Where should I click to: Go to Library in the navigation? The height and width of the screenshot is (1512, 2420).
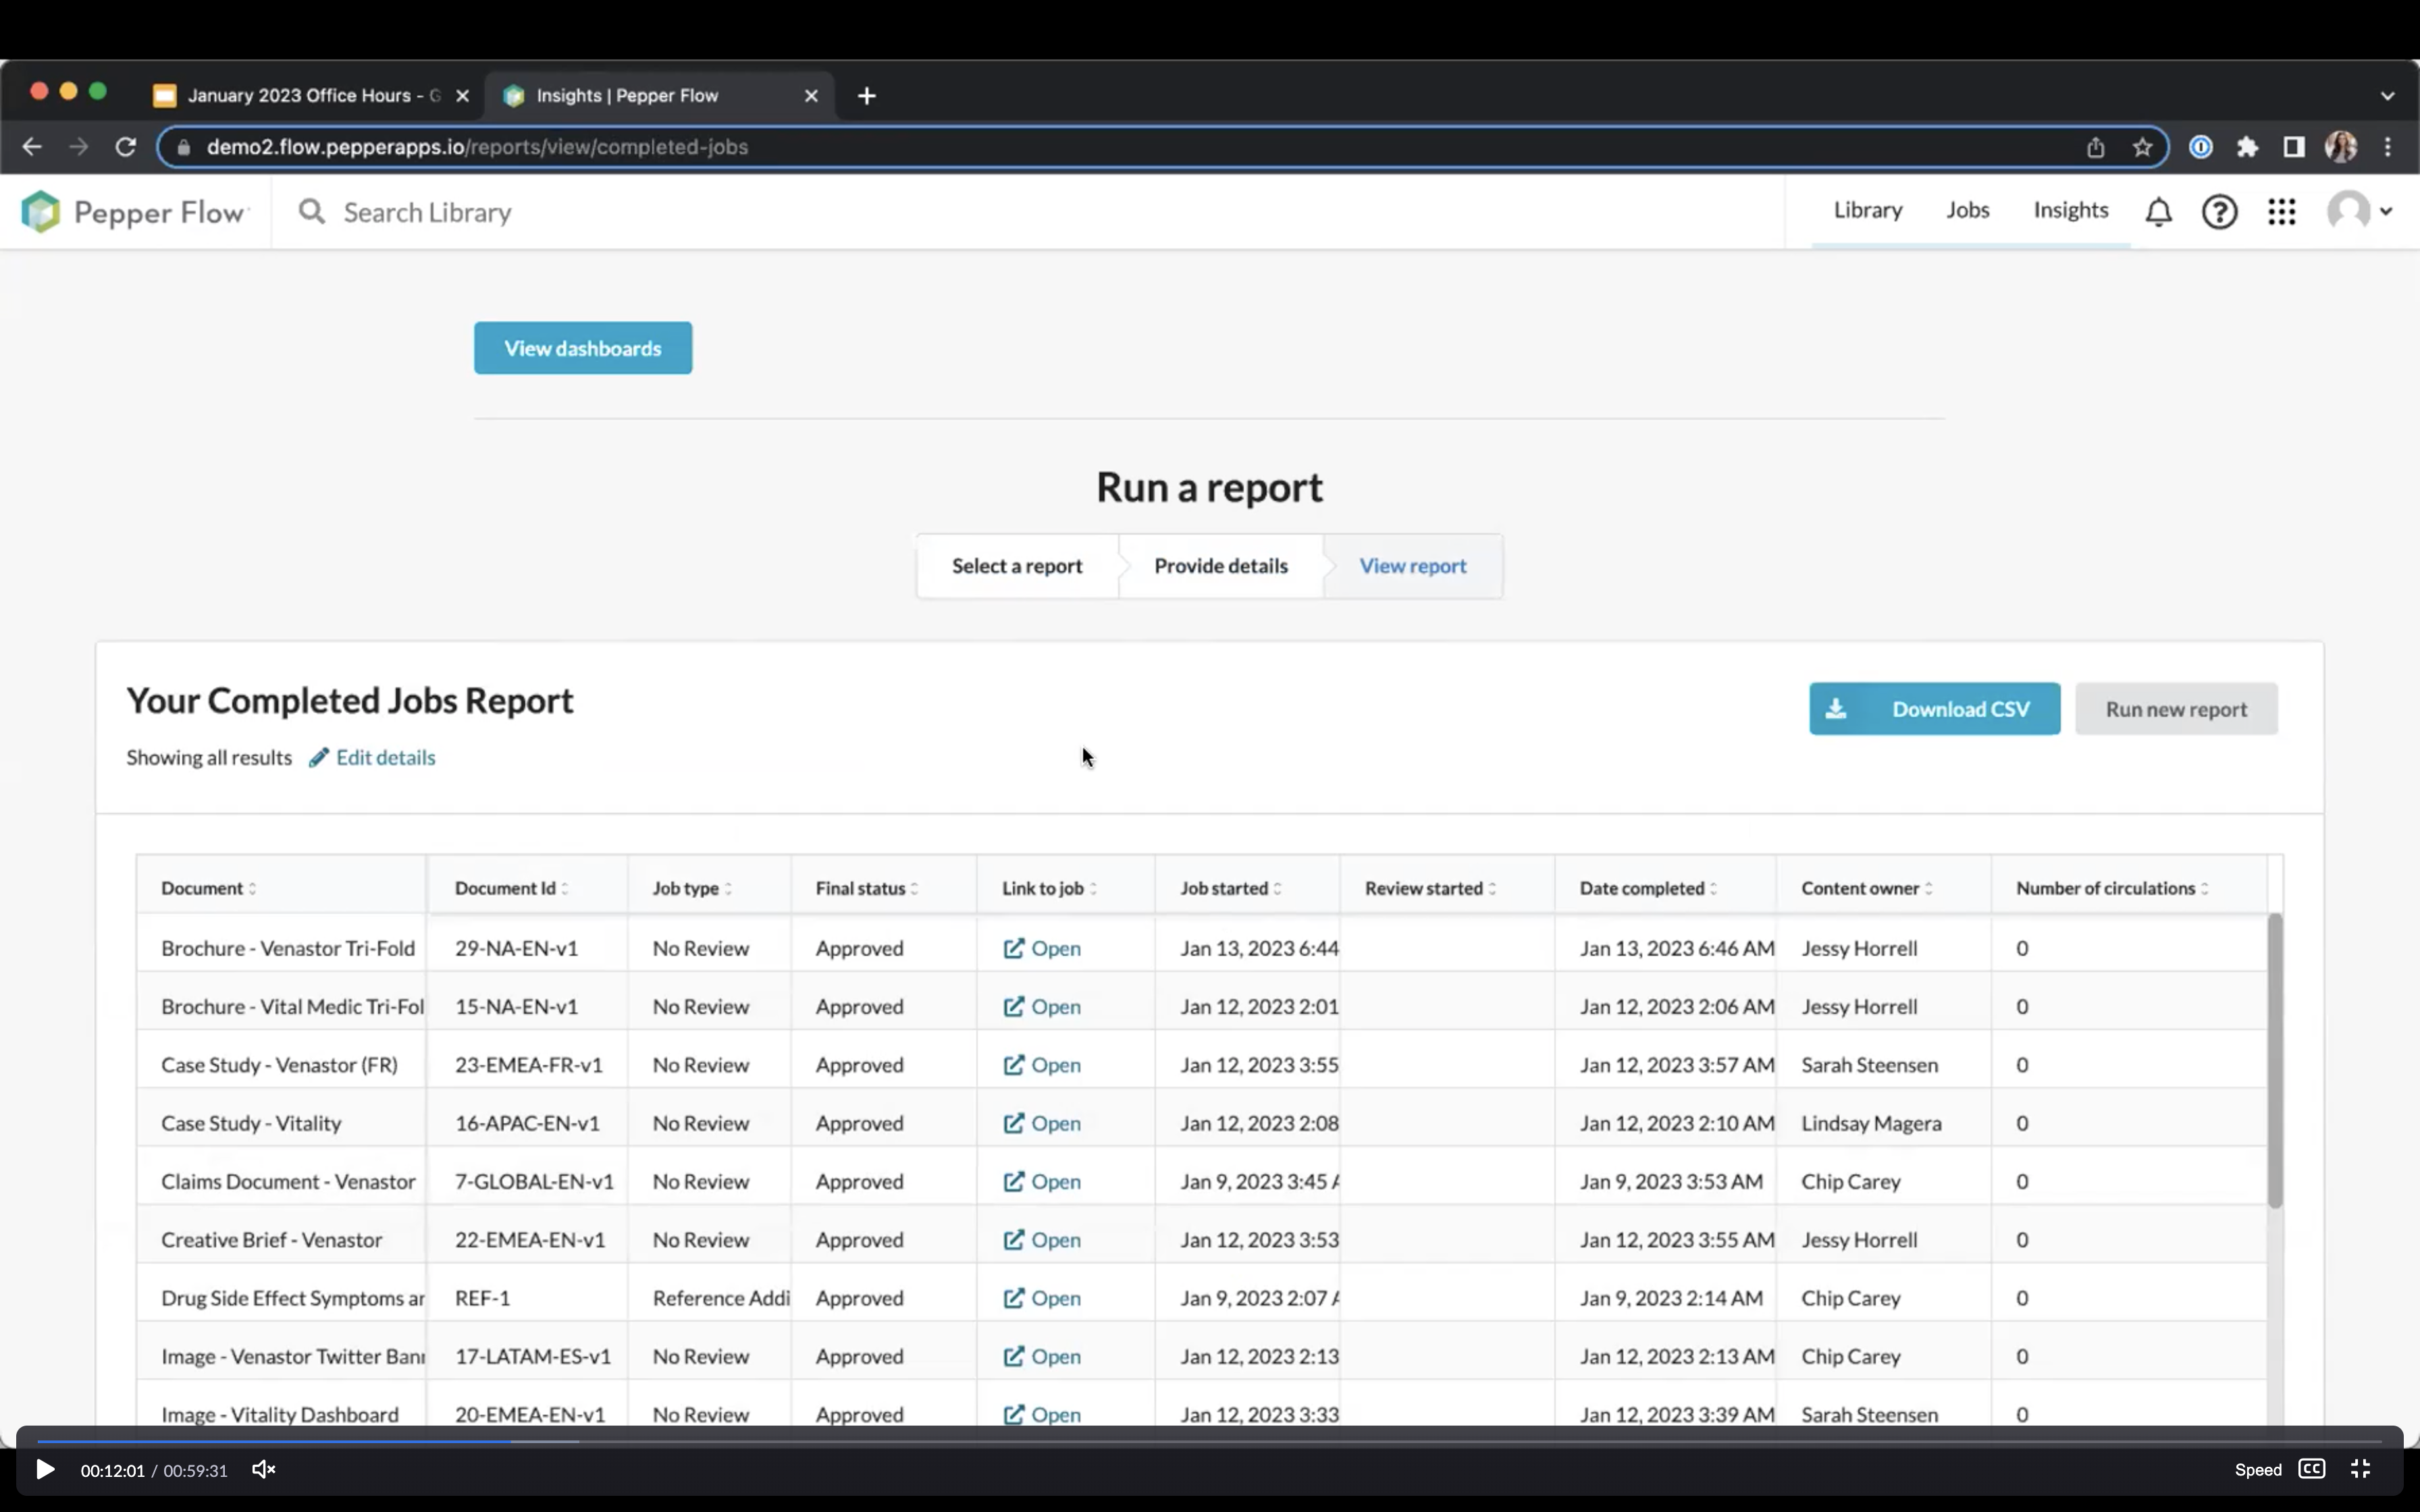pyautogui.click(x=1867, y=210)
